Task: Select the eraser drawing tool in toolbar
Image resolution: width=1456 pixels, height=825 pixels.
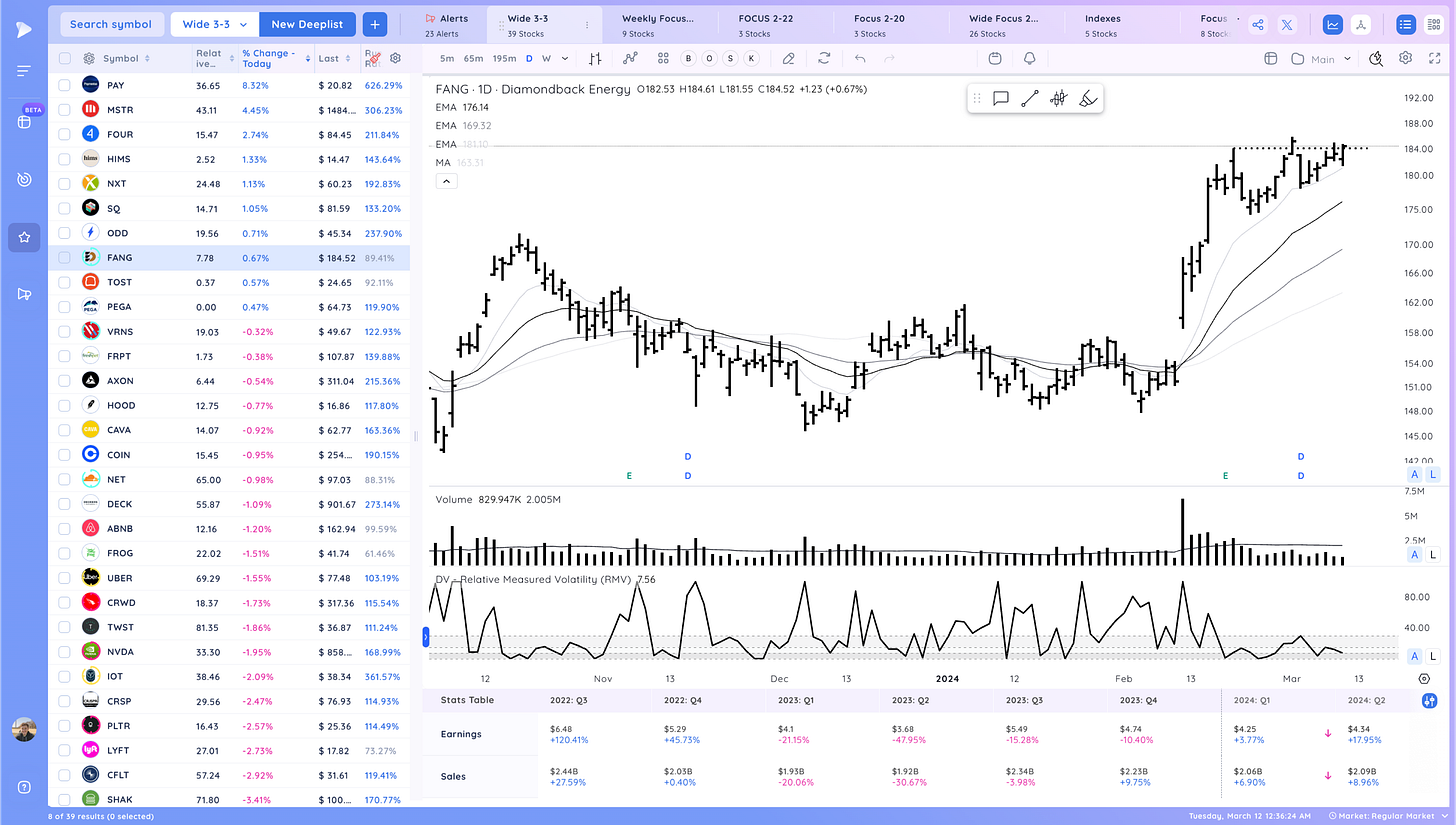Action: pos(789,59)
